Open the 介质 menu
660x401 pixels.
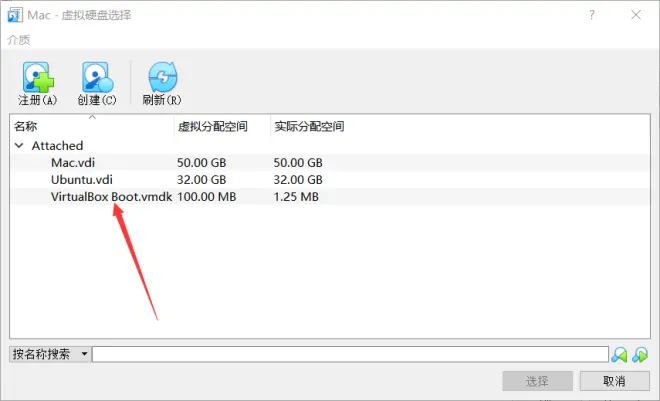(19, 40)
